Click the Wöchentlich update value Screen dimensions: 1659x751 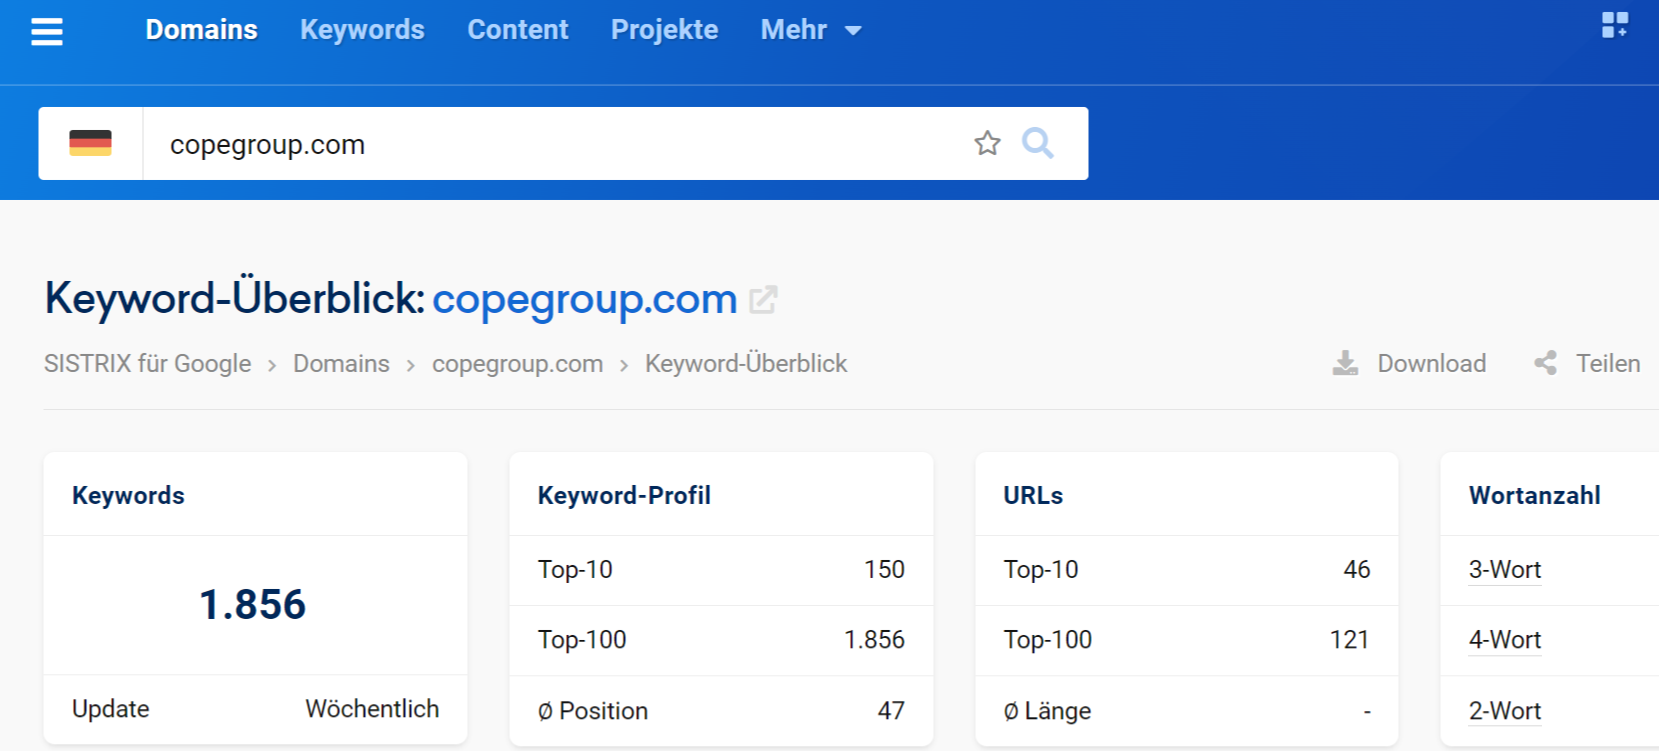372,708
